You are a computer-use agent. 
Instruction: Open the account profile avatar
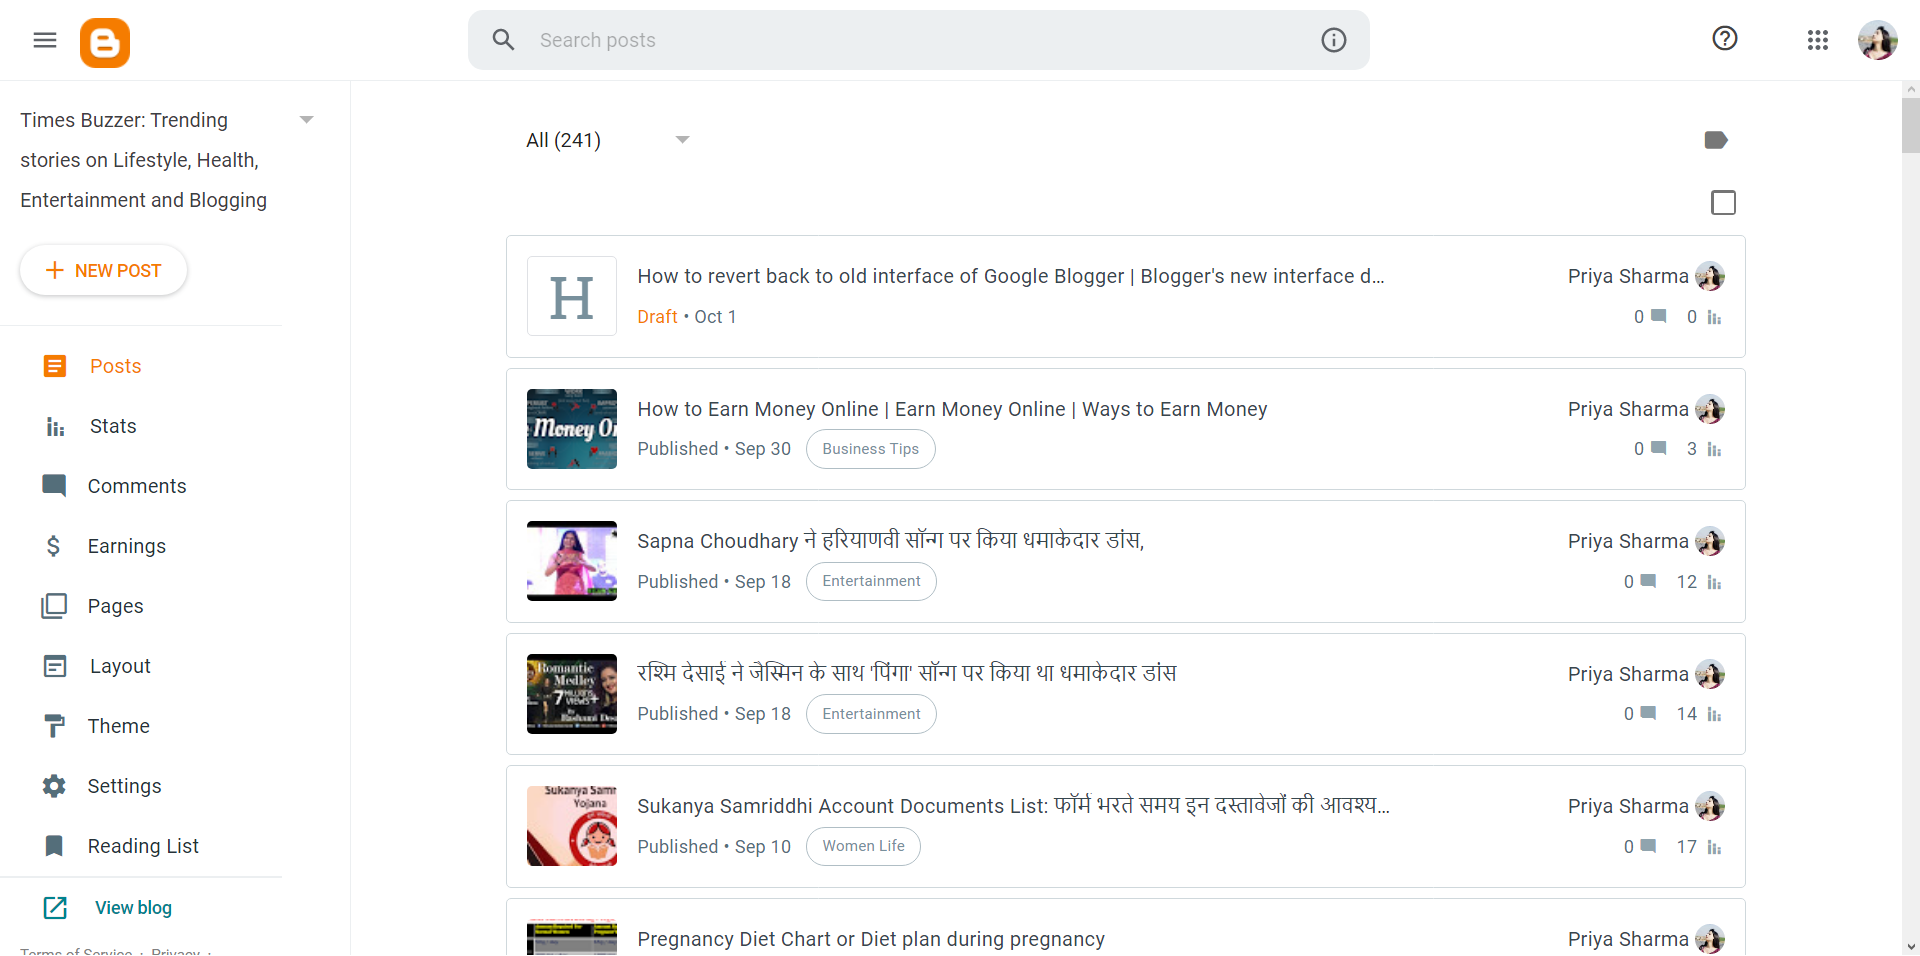tap(1877, 40)
